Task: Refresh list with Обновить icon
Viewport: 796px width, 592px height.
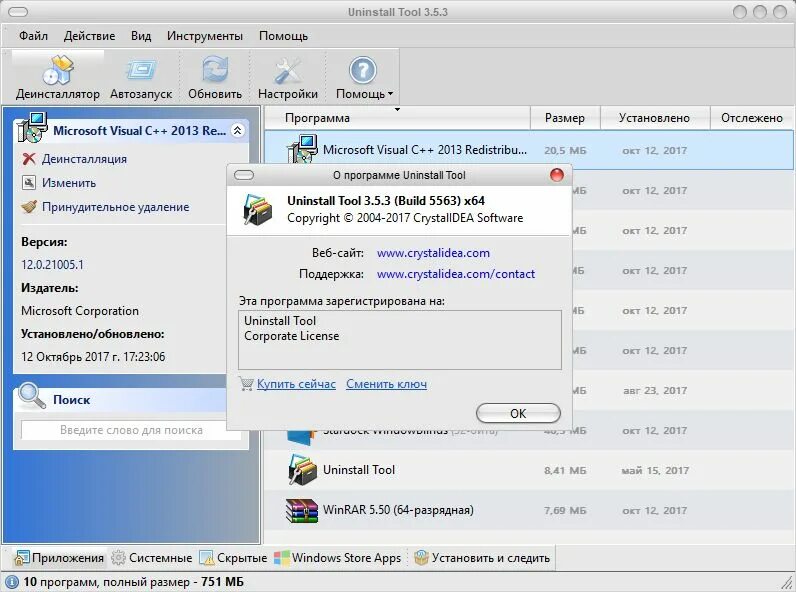Action: 215,70
